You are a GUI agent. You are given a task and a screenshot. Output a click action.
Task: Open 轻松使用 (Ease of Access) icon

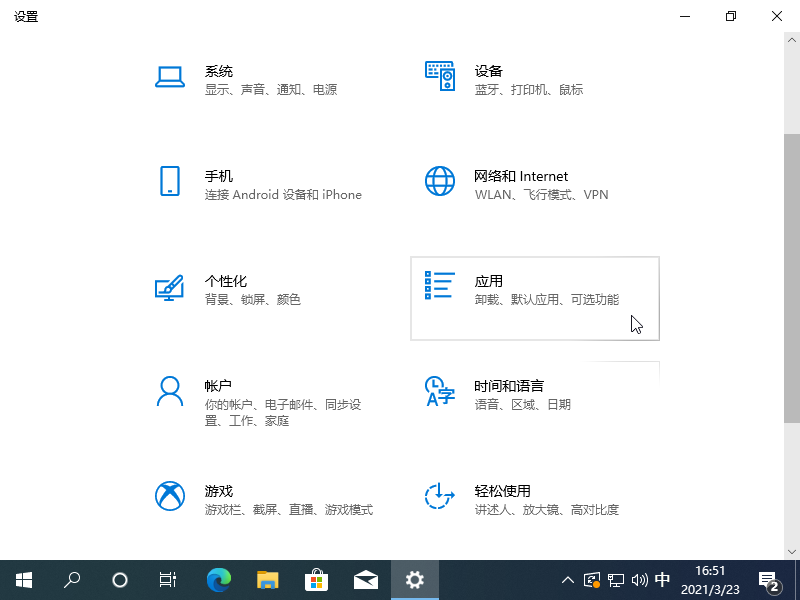(x=440, y=497)
